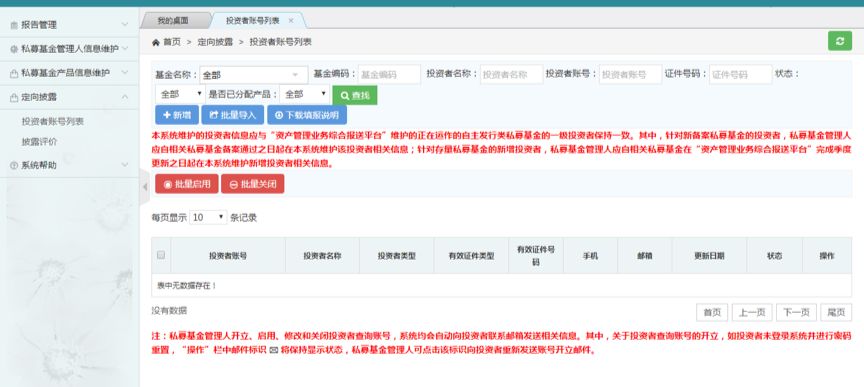Close the 投资者账号列表 tab
Image resolution: width=864 pixels, height=387 pixels.
[x=291, y=20]
